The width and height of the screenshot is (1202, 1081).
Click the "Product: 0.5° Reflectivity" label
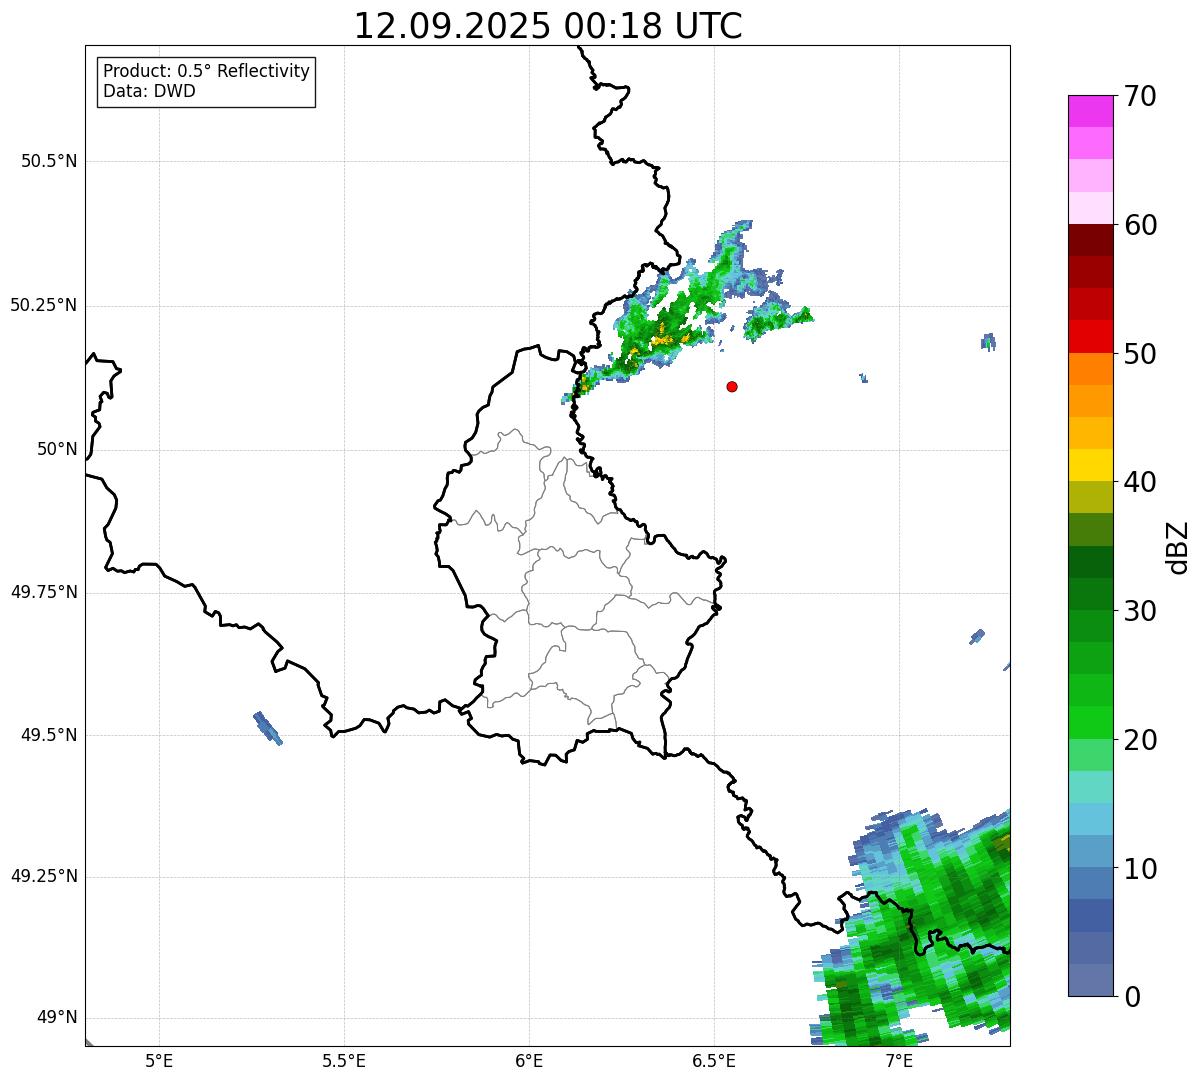206,71
